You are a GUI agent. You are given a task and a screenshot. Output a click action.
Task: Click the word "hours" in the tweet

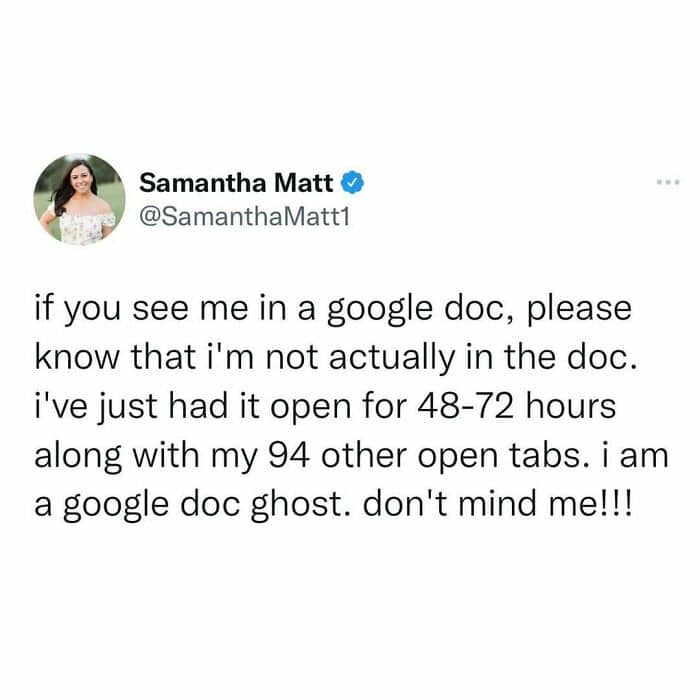pyautogui.click(x=571, y=406)
